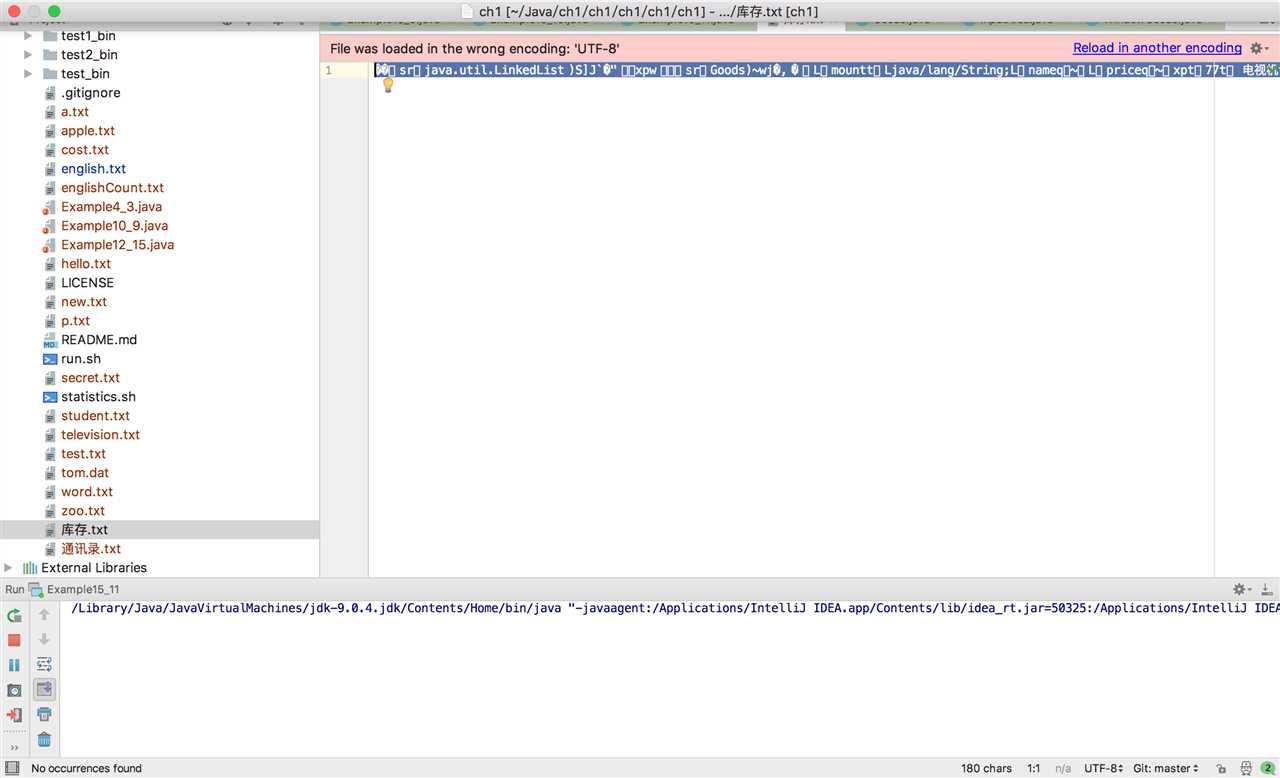Viewport: 1280px width, 778px height.
Task: Toggle tool window bars in status bar corner
Action: click(14, 768)
